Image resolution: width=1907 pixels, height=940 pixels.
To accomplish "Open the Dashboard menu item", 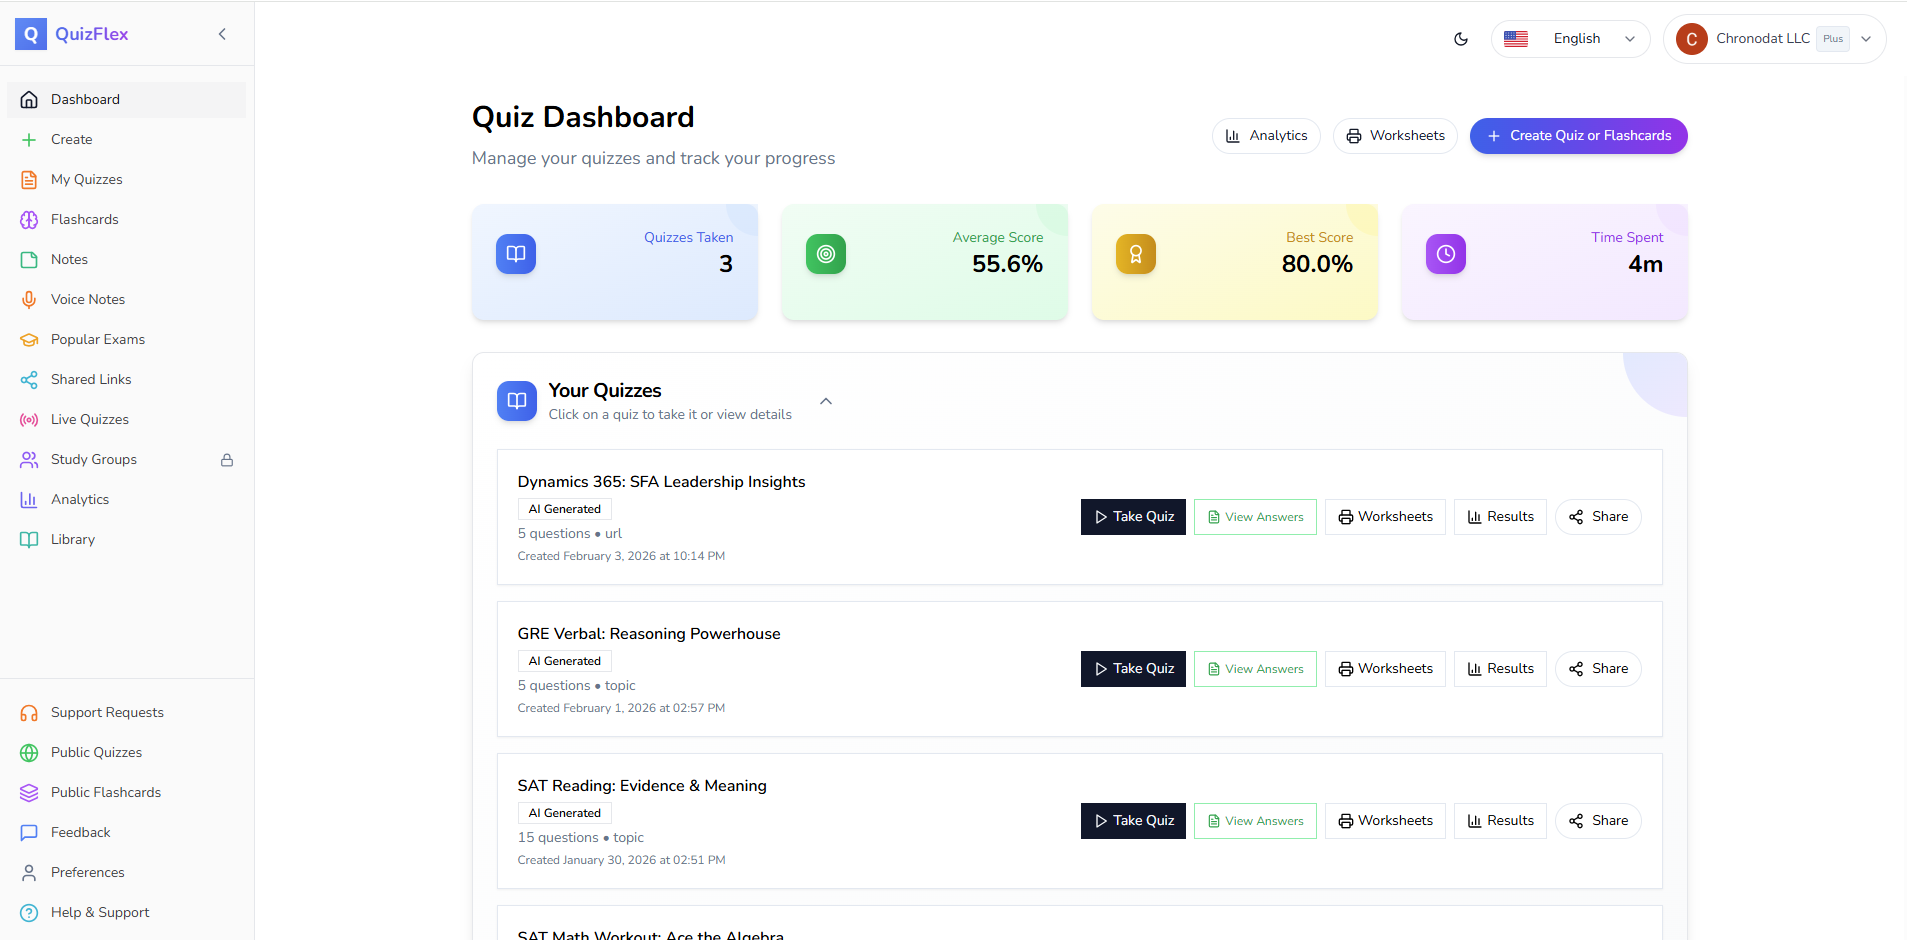I will coord(85,99).
